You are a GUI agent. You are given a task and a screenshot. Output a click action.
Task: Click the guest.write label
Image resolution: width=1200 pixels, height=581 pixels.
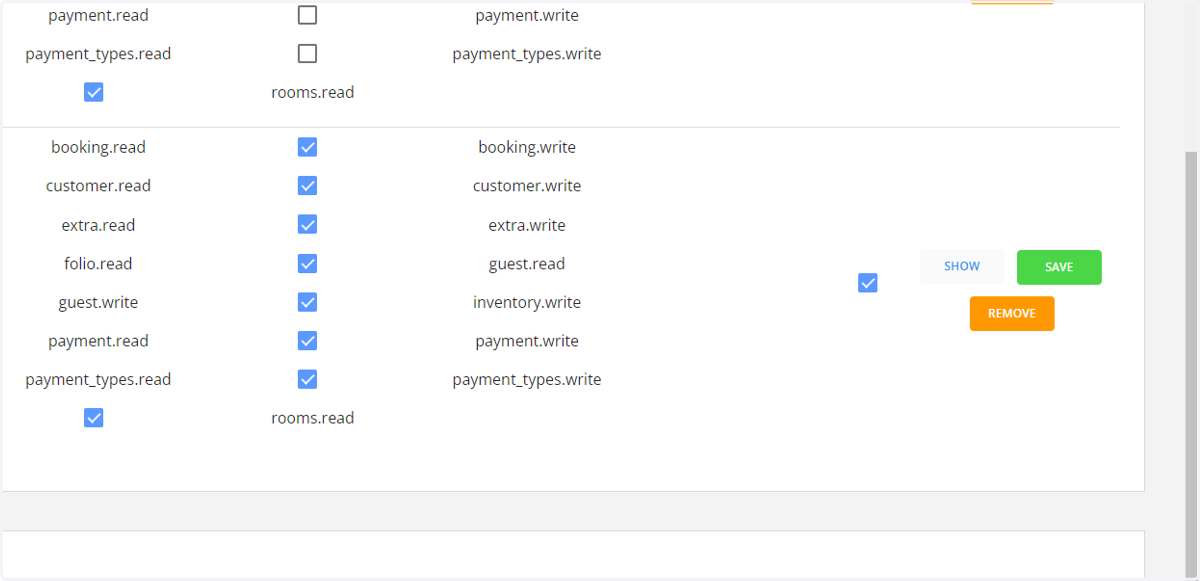click(x=98, y=302)
